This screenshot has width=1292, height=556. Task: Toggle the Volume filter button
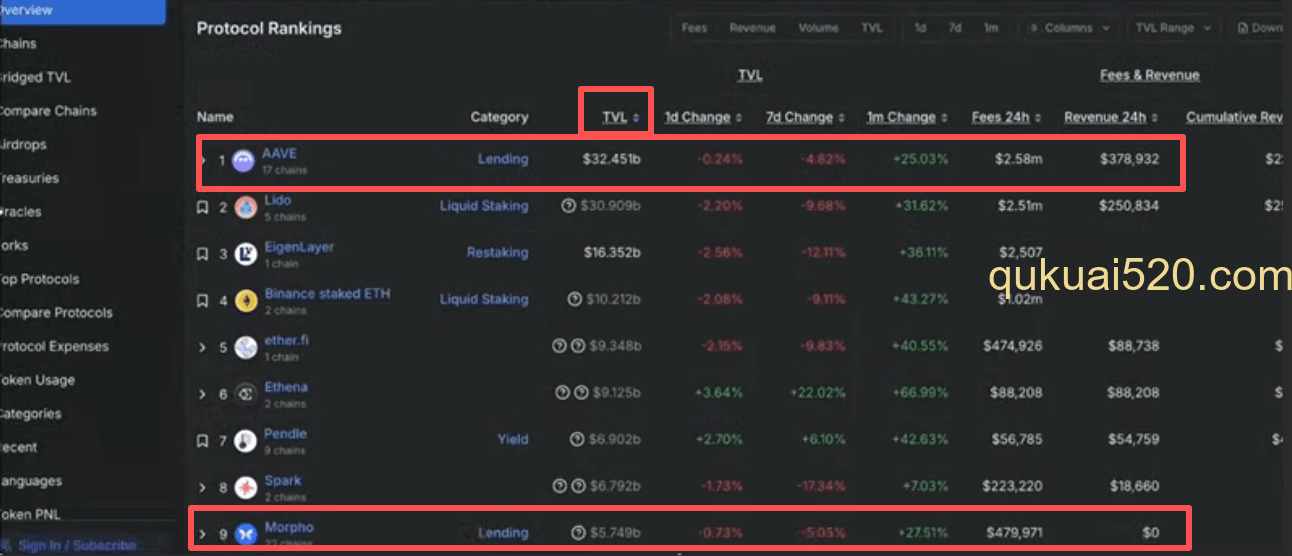pos(818,28)
